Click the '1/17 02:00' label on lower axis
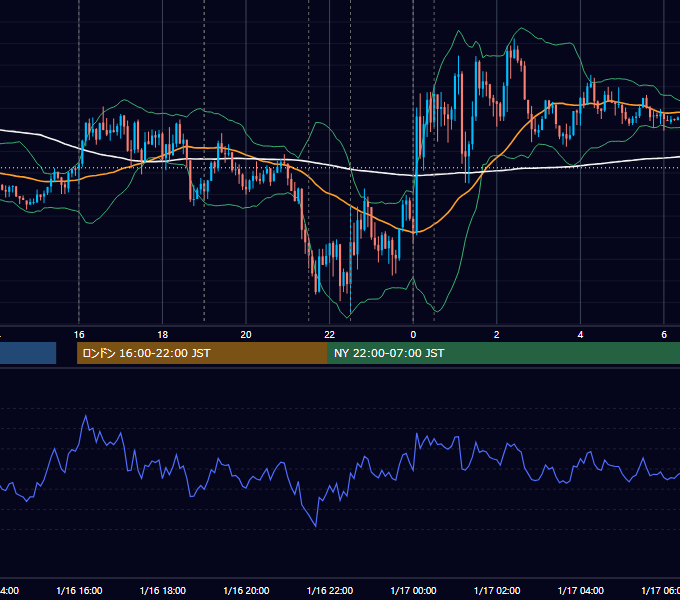This screenshot has width=680, height=600. [x=497, y=591]
